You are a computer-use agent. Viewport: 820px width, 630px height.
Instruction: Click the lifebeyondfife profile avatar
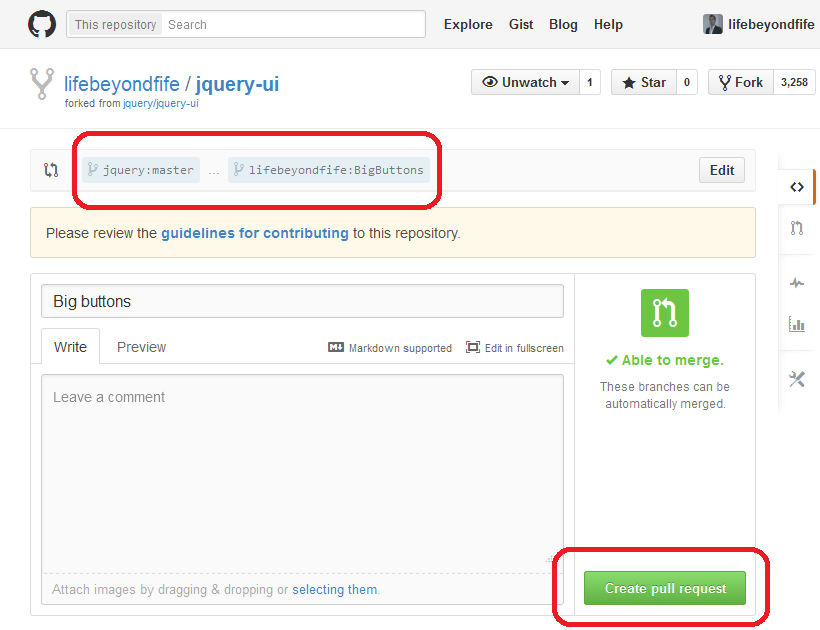point(713,24)
